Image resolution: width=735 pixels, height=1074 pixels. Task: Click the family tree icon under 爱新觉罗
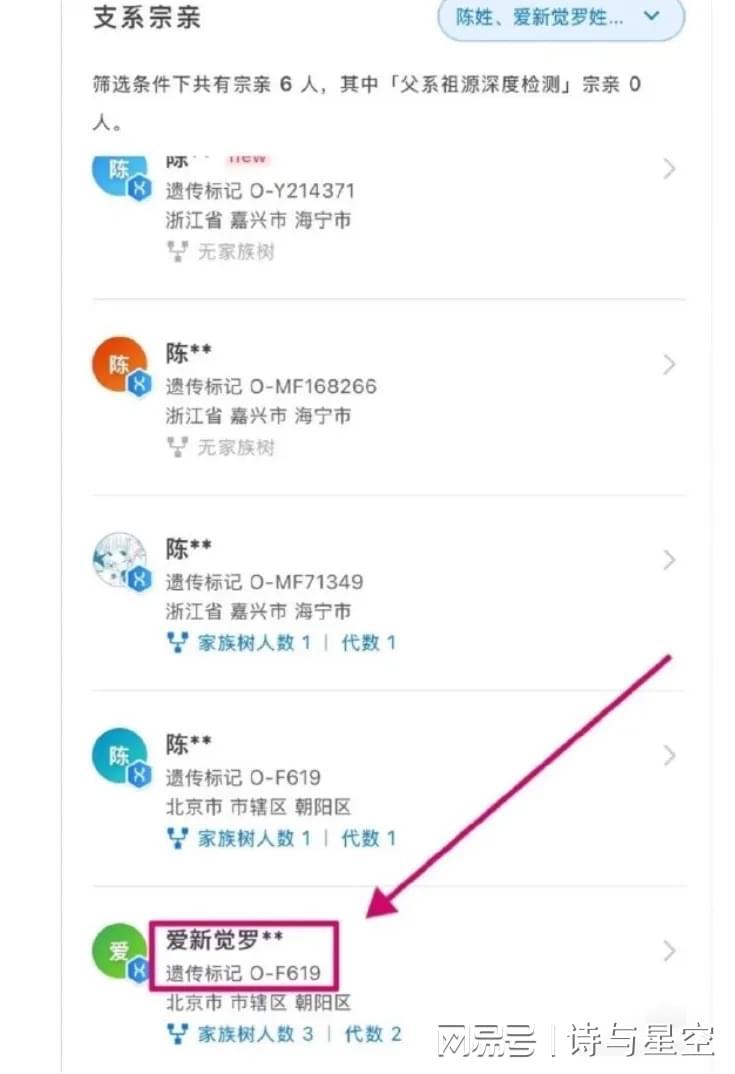177,1033
